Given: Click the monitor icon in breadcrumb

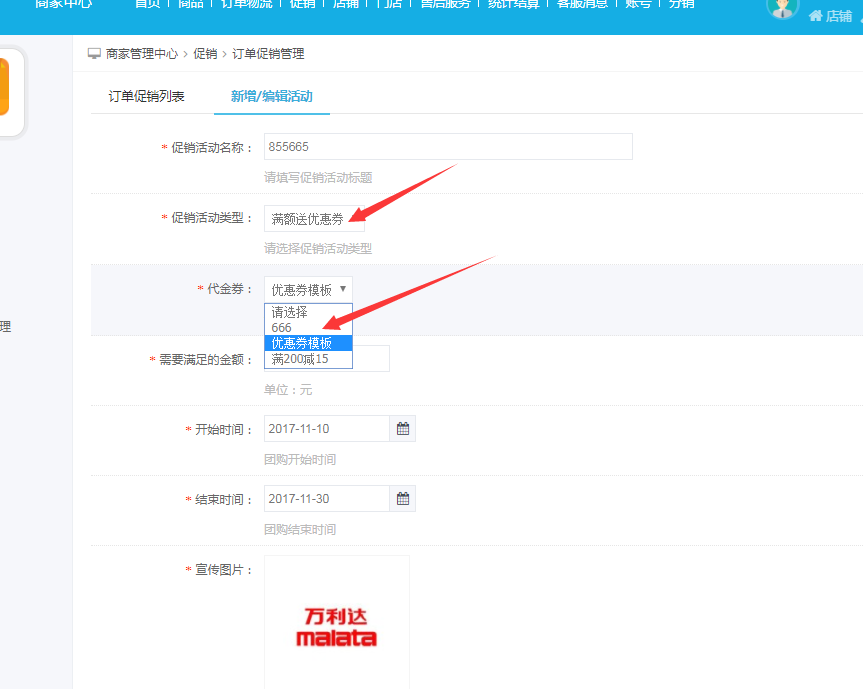Looking at the screenshot, I should tap(94, 54).
